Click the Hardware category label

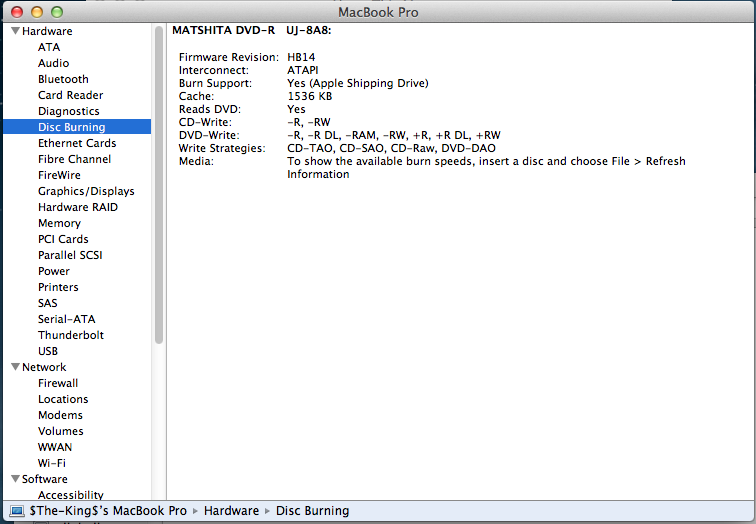[47, 31]
